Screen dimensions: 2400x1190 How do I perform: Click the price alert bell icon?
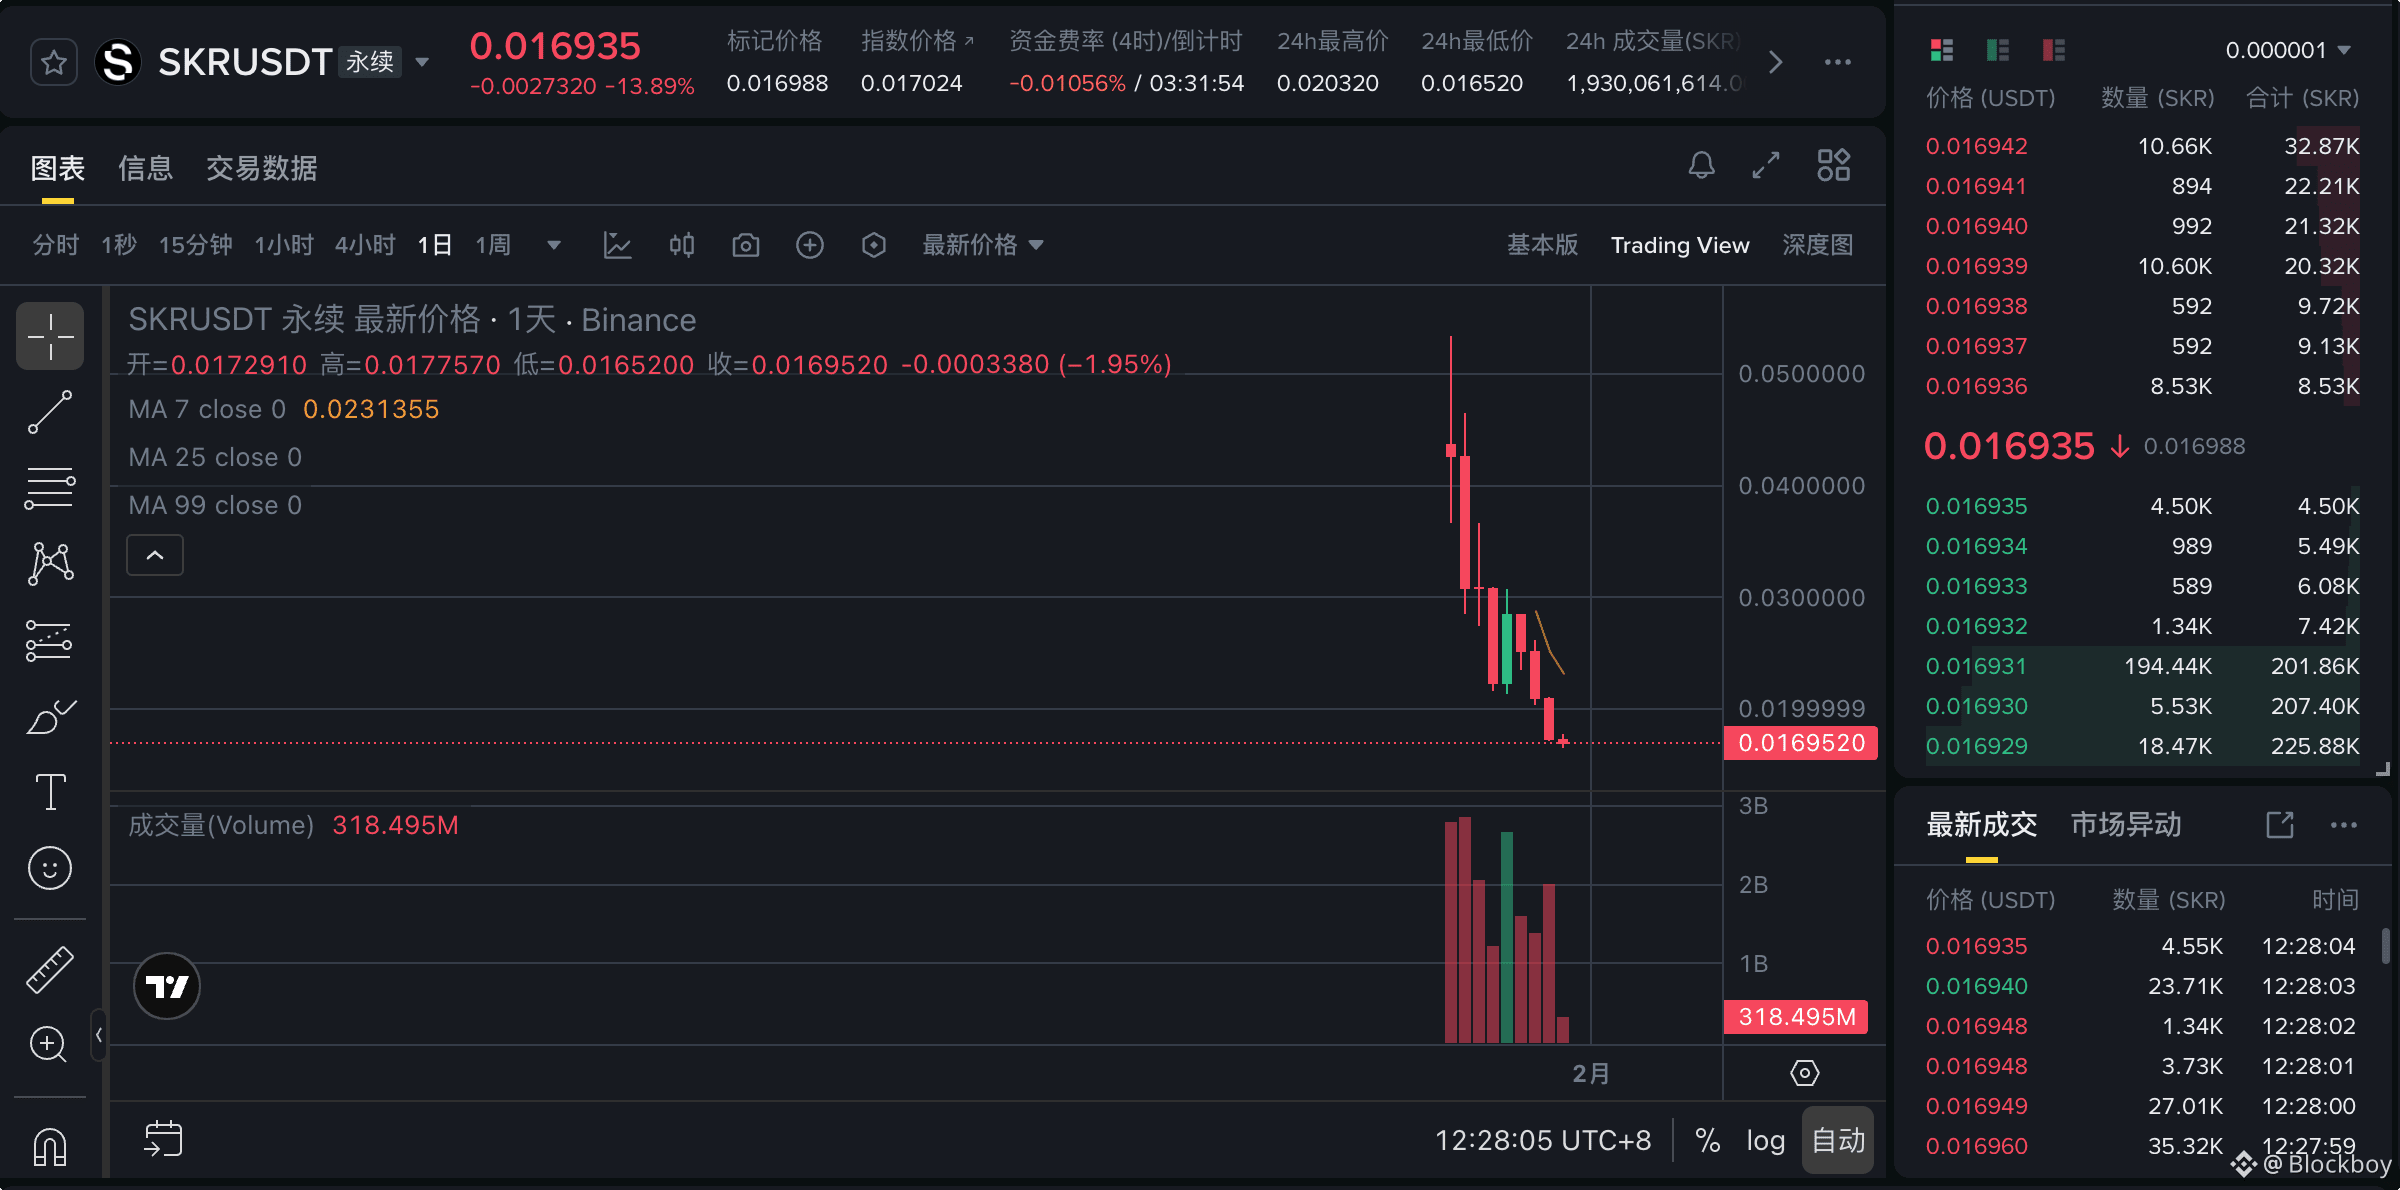[x=1701, y=165]
